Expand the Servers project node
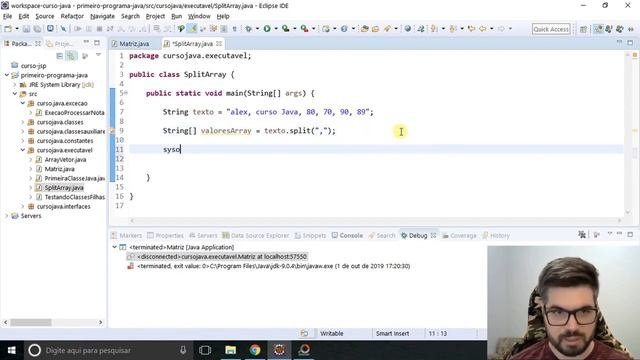The width and height of the screenshot is (640, 360). click(7, 216)
